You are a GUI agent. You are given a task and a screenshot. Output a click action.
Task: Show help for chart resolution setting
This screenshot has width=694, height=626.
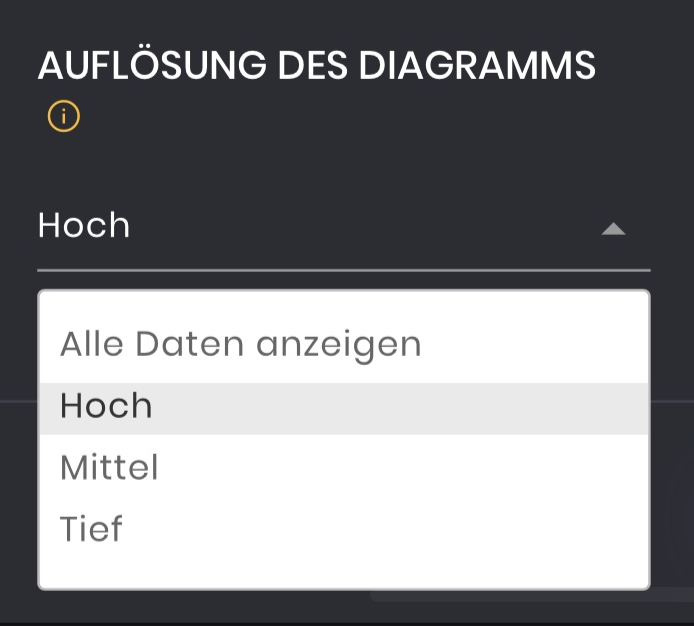63,117
